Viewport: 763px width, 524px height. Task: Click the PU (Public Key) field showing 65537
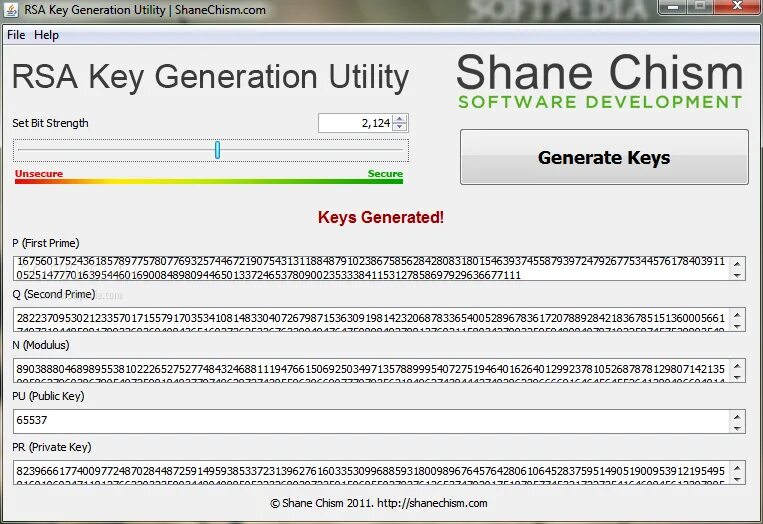tap(372, 421)
